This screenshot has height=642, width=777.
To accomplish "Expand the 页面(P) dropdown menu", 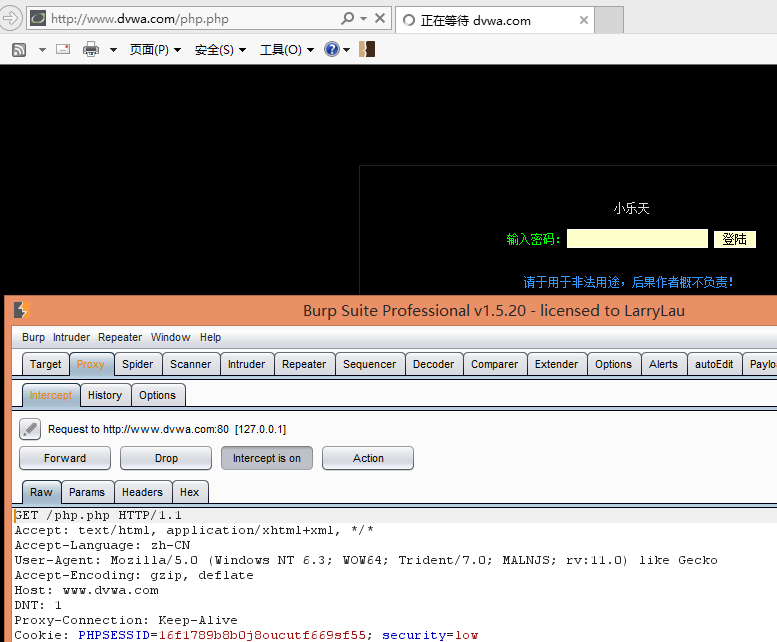I will click(155, 50).
